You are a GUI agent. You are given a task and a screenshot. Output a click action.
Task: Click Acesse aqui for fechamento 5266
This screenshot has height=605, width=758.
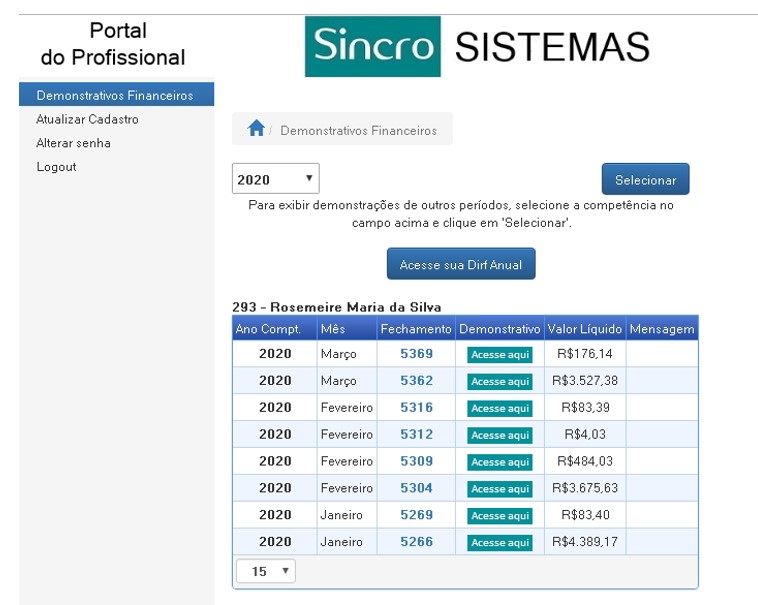pyautogui.click(x=500, y=543)
